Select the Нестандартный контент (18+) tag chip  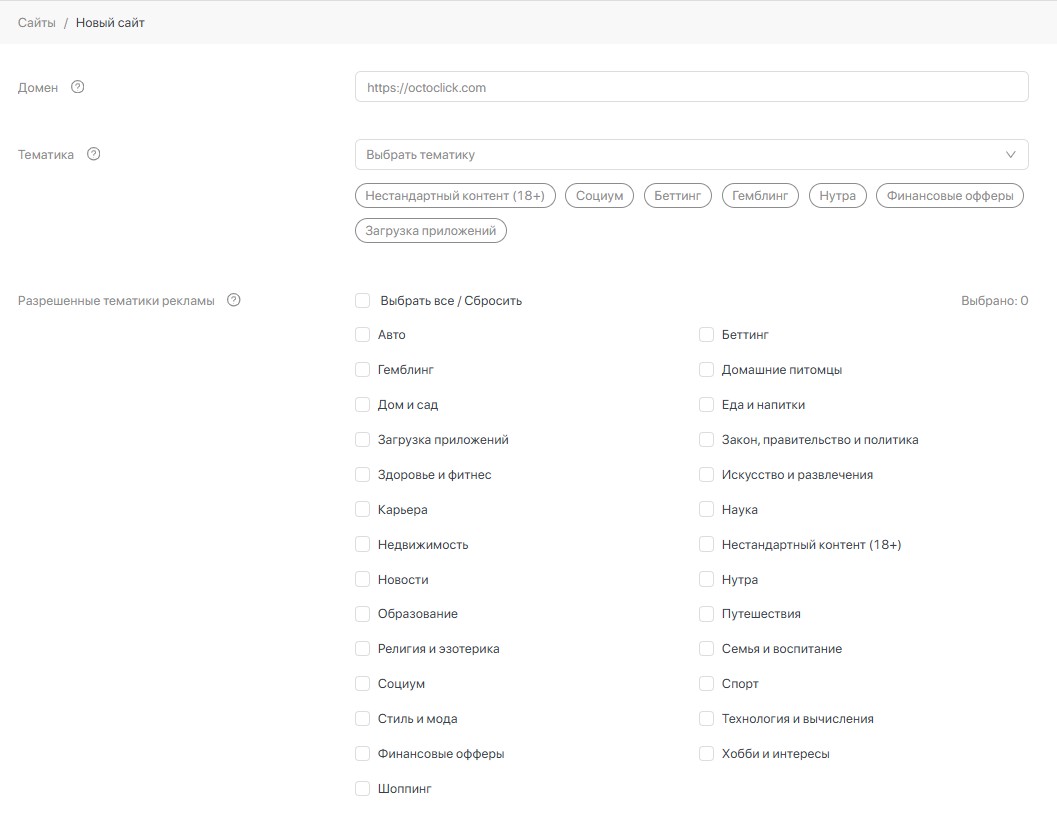click(x=455, y=196)
